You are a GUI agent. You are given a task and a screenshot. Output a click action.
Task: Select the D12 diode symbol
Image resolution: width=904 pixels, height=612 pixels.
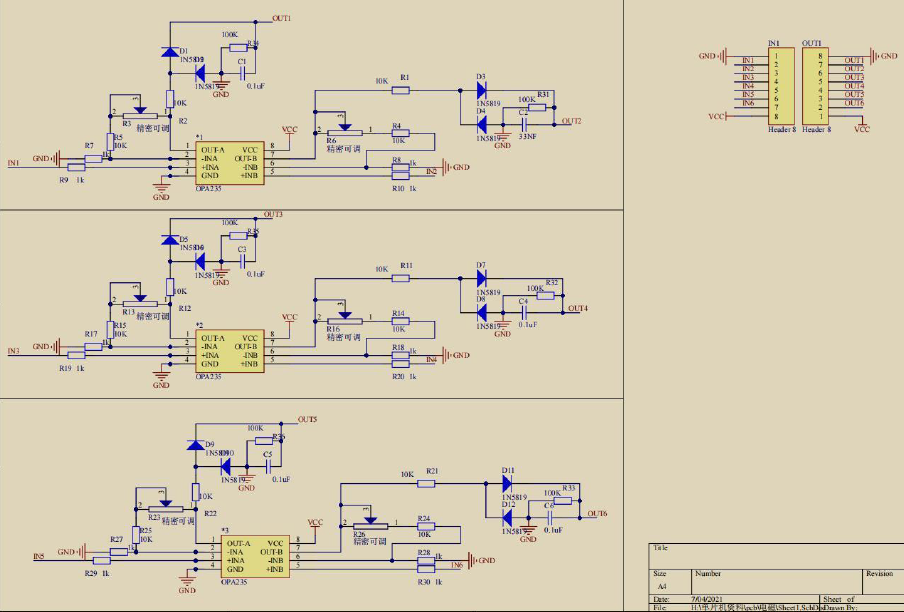[507, 517]
